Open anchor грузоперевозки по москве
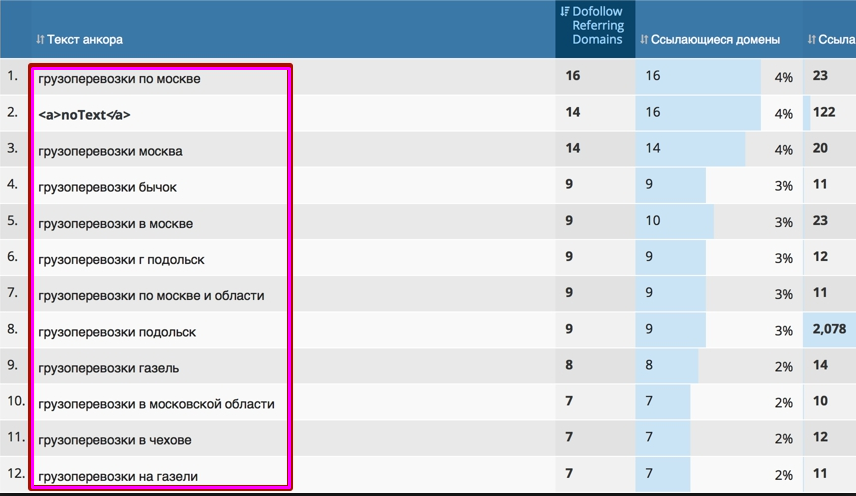Screen dimensions: 856x496 119,78
